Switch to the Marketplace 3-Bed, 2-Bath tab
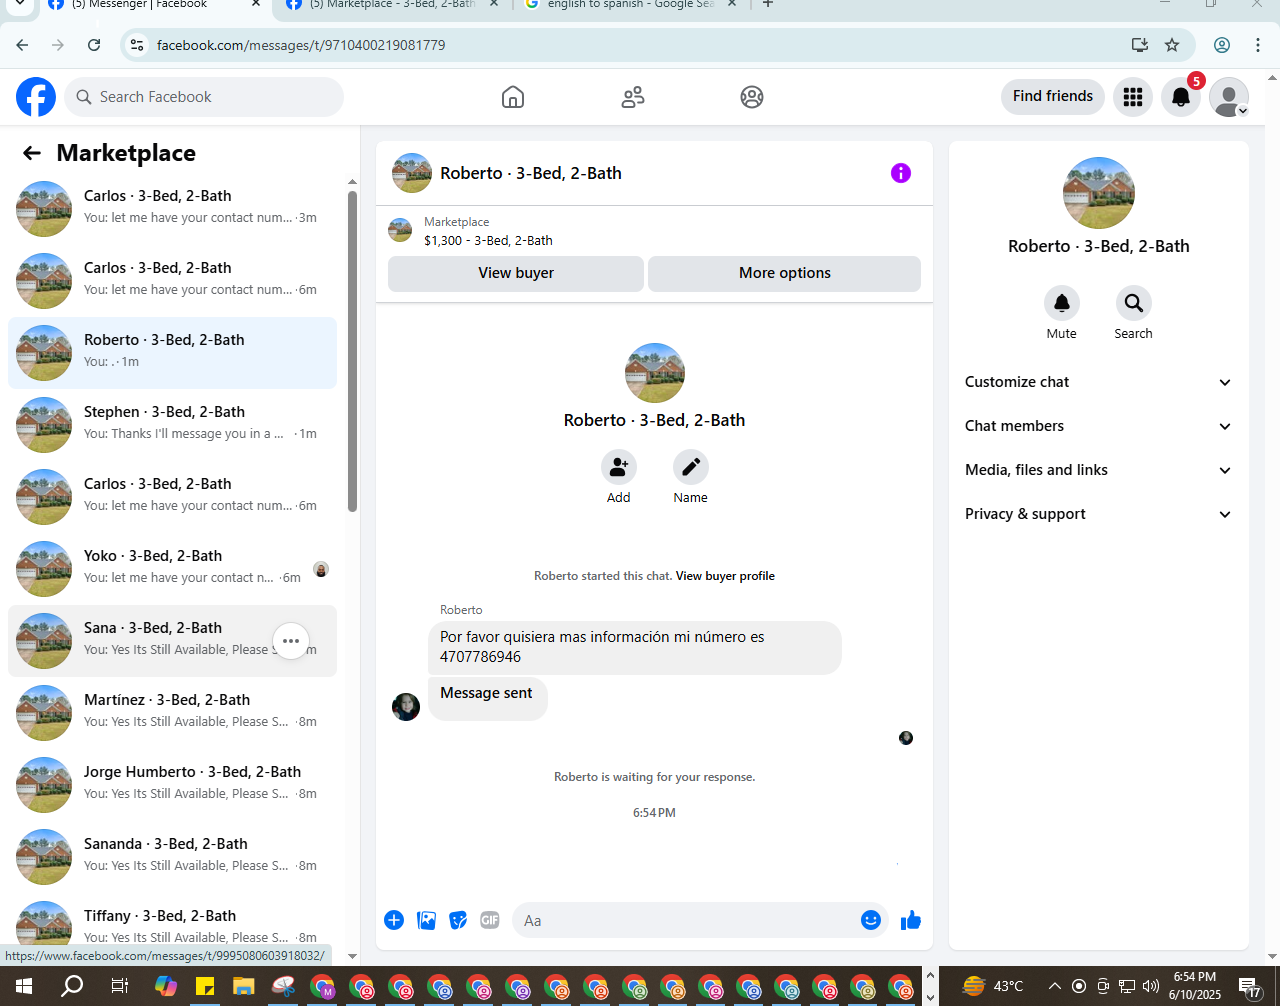This screenshot has height=1006, width=1280. coord(393,6)
